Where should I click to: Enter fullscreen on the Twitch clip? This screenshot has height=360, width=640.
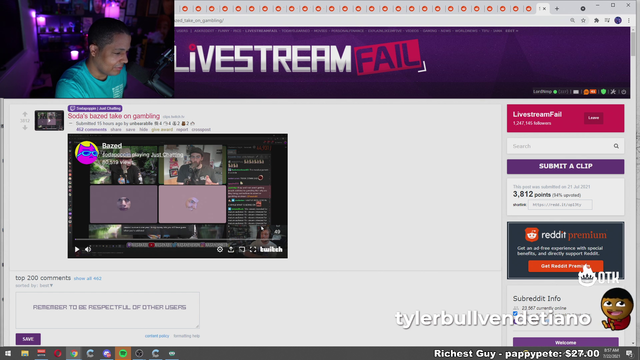[x=253, y=249]
